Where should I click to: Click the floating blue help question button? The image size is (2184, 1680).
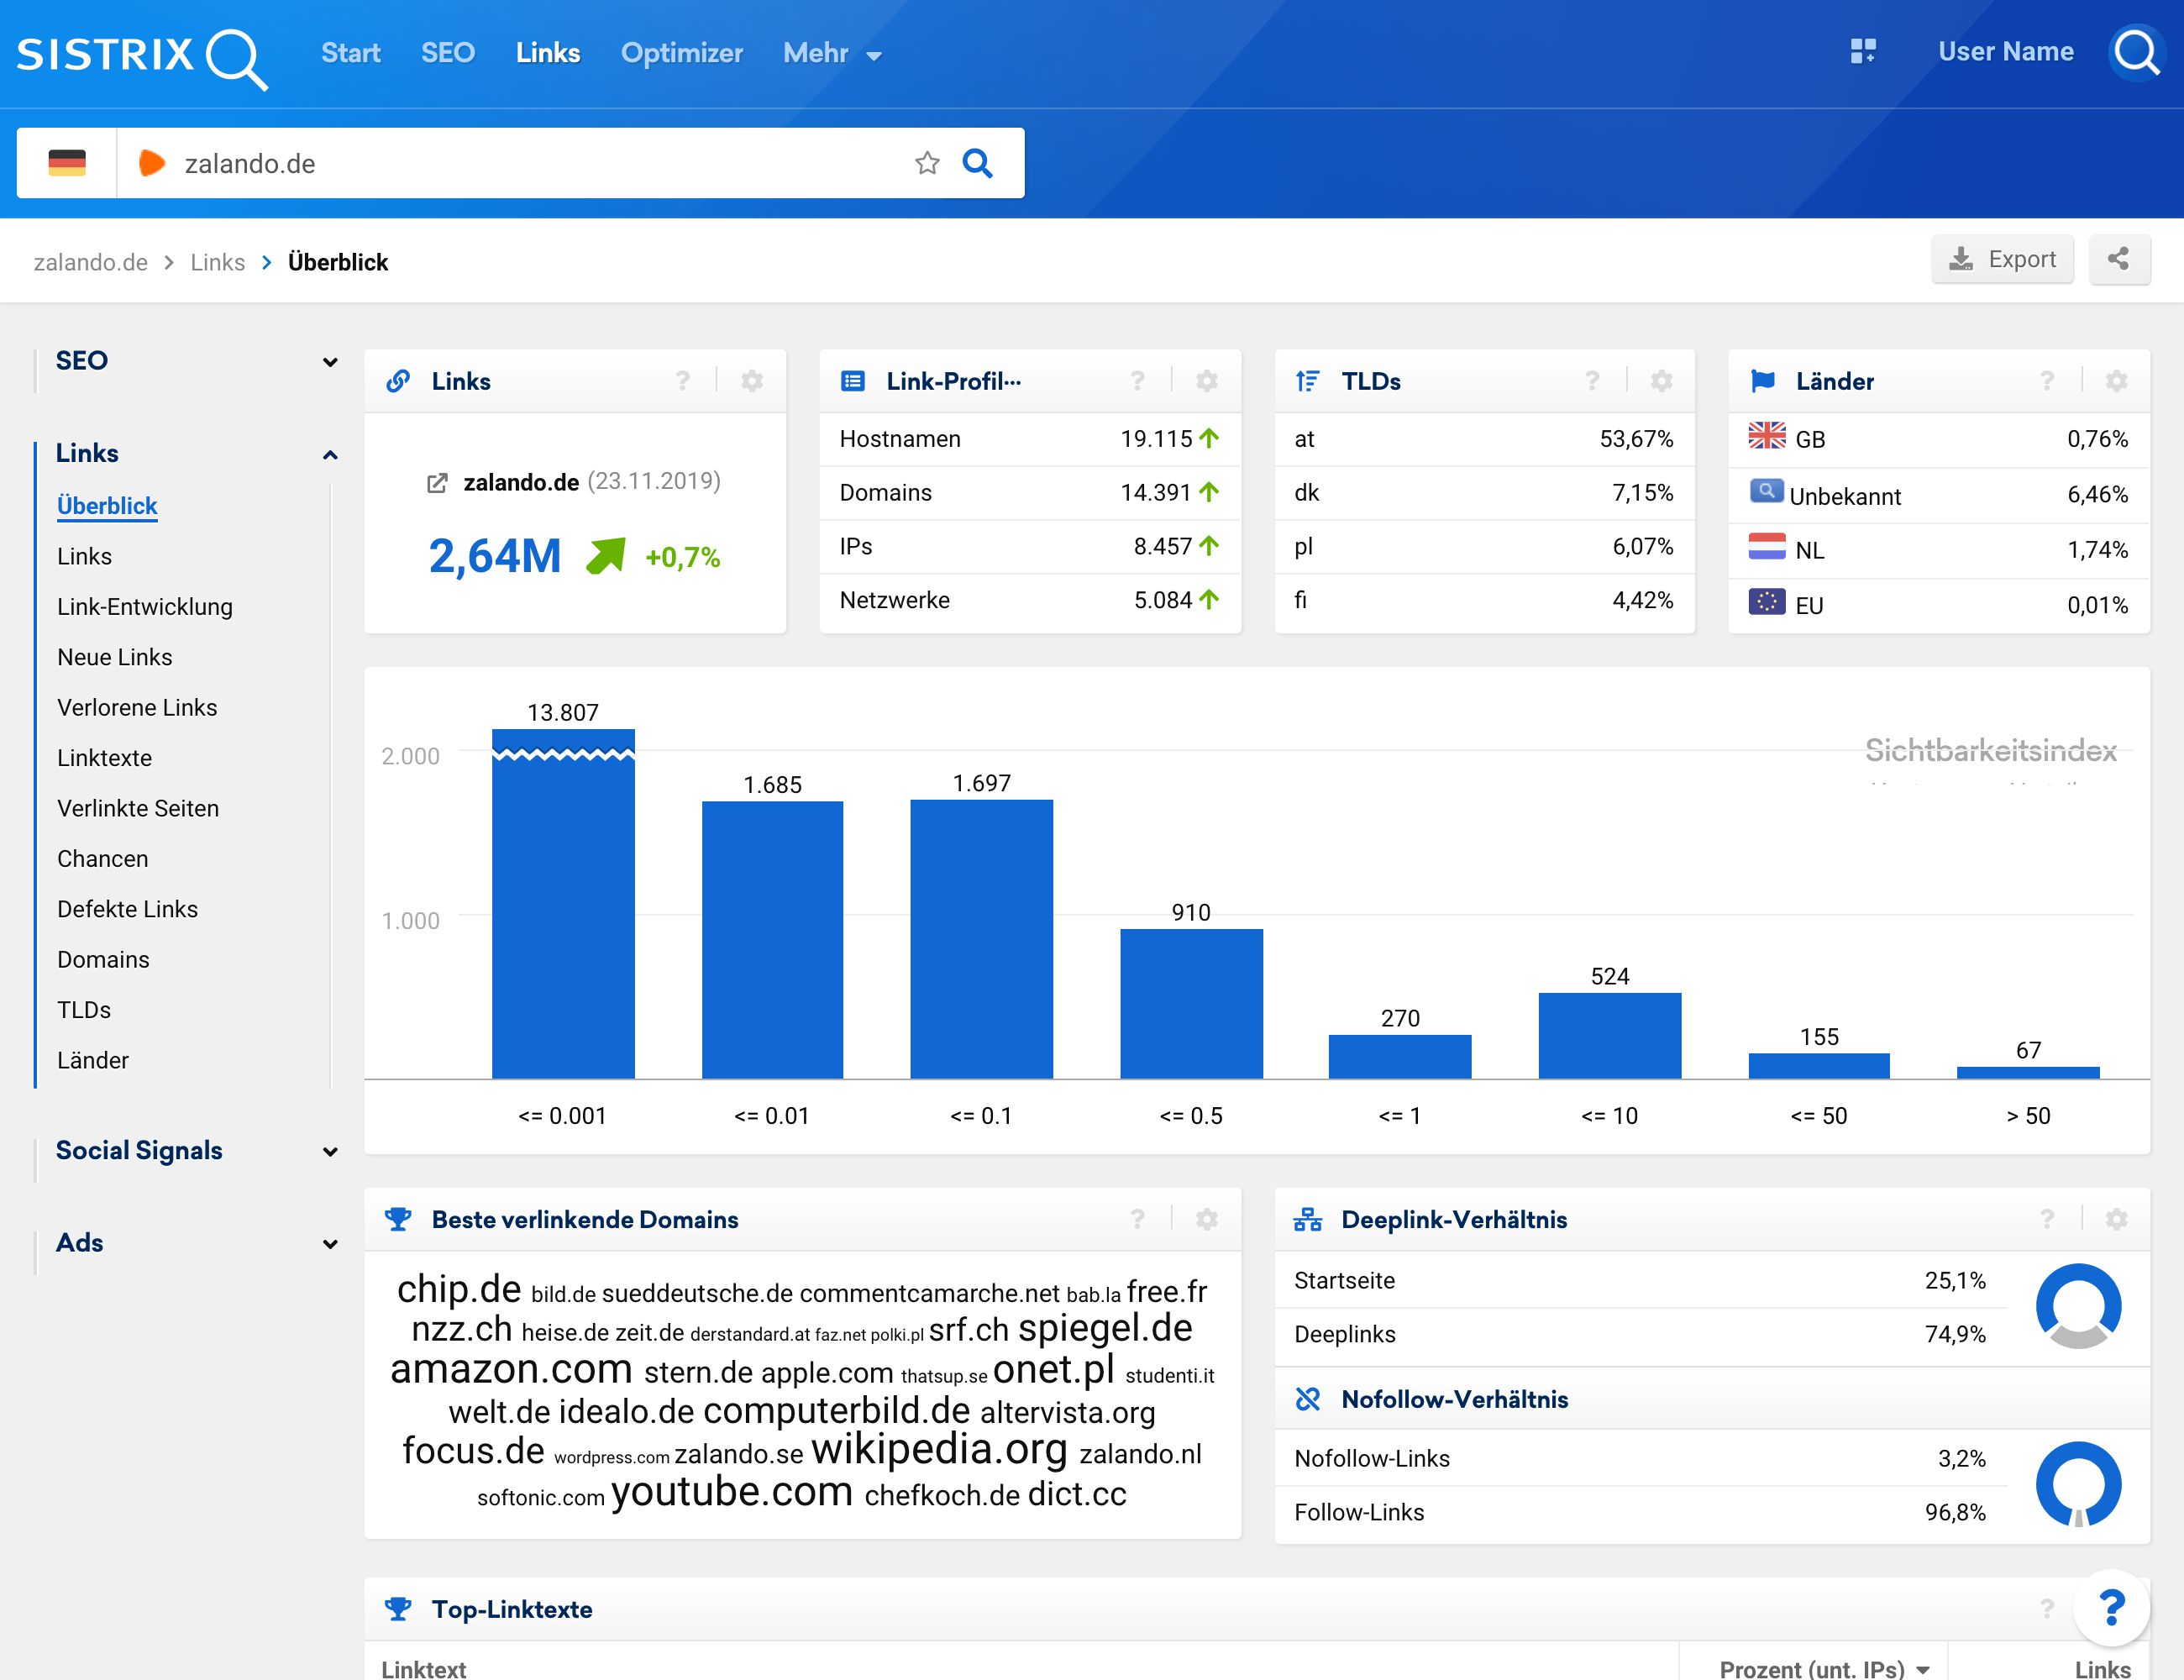point(2111,1608)
